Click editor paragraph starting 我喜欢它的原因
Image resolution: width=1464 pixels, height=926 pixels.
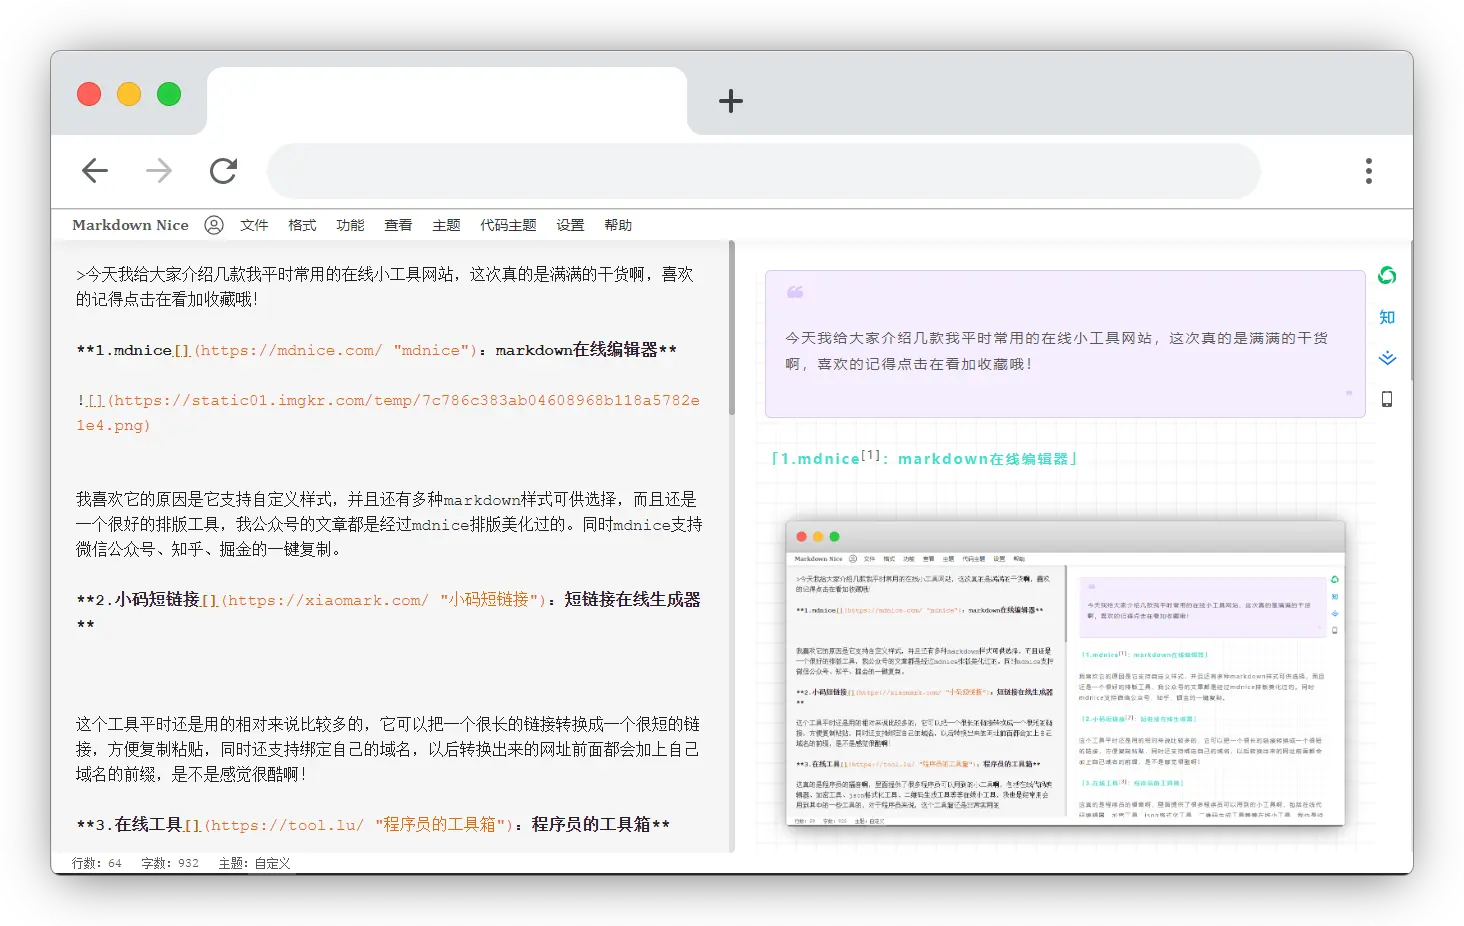tap(389, 524)
